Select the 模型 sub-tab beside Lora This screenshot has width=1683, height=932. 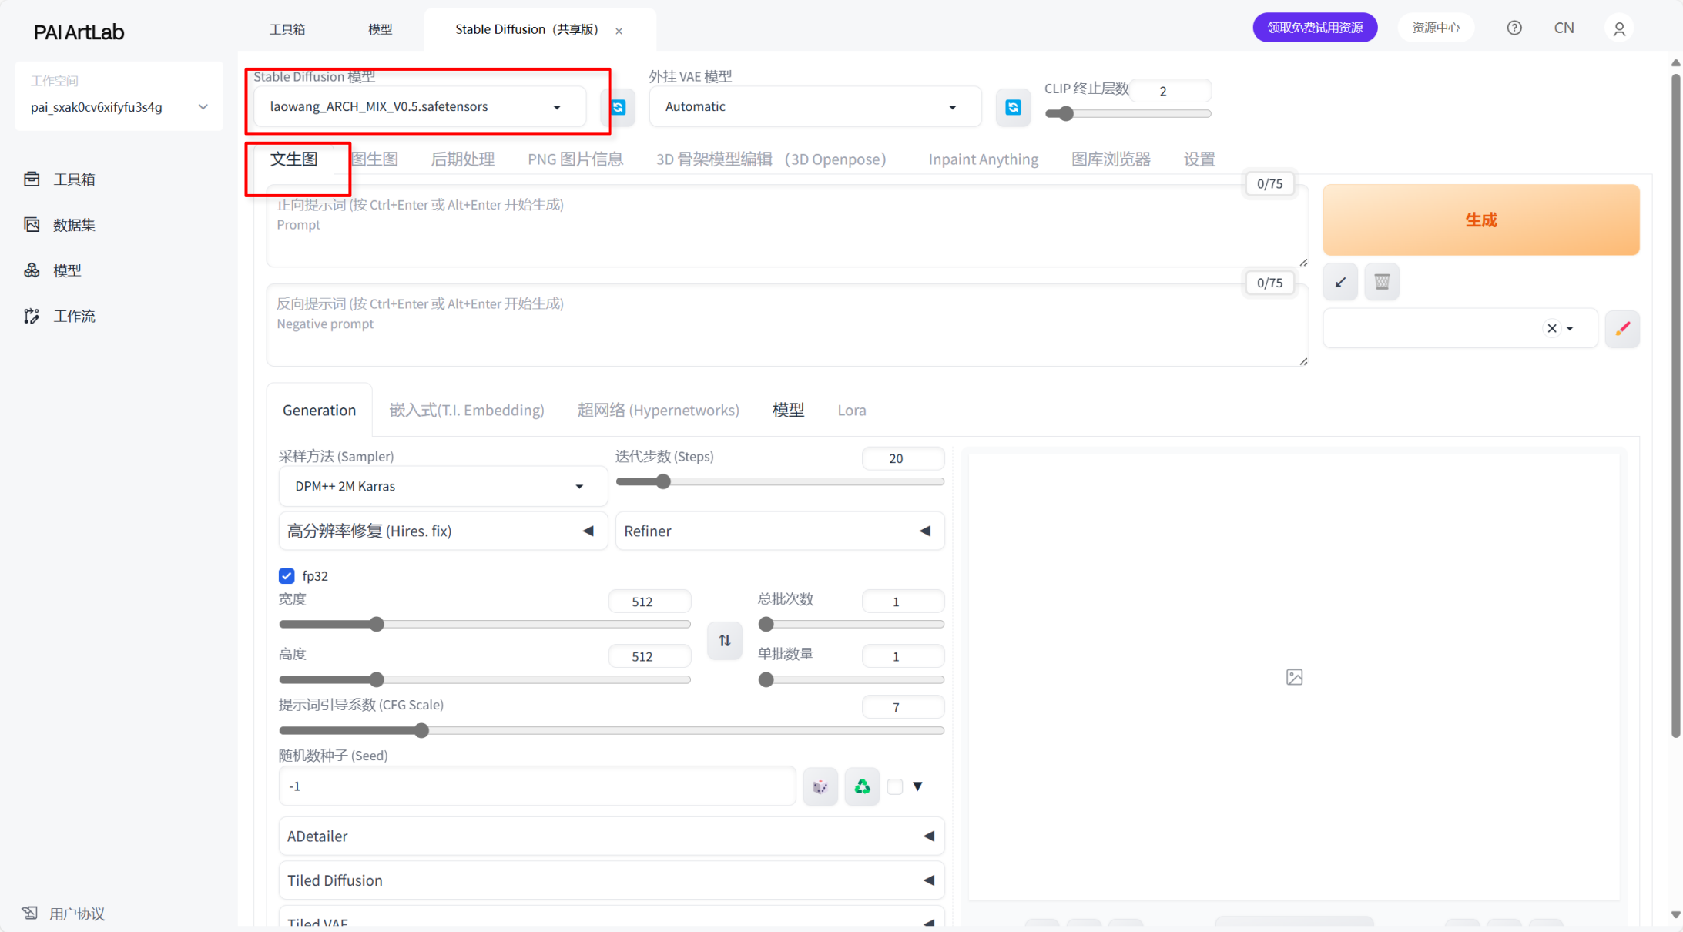[788, 410]
